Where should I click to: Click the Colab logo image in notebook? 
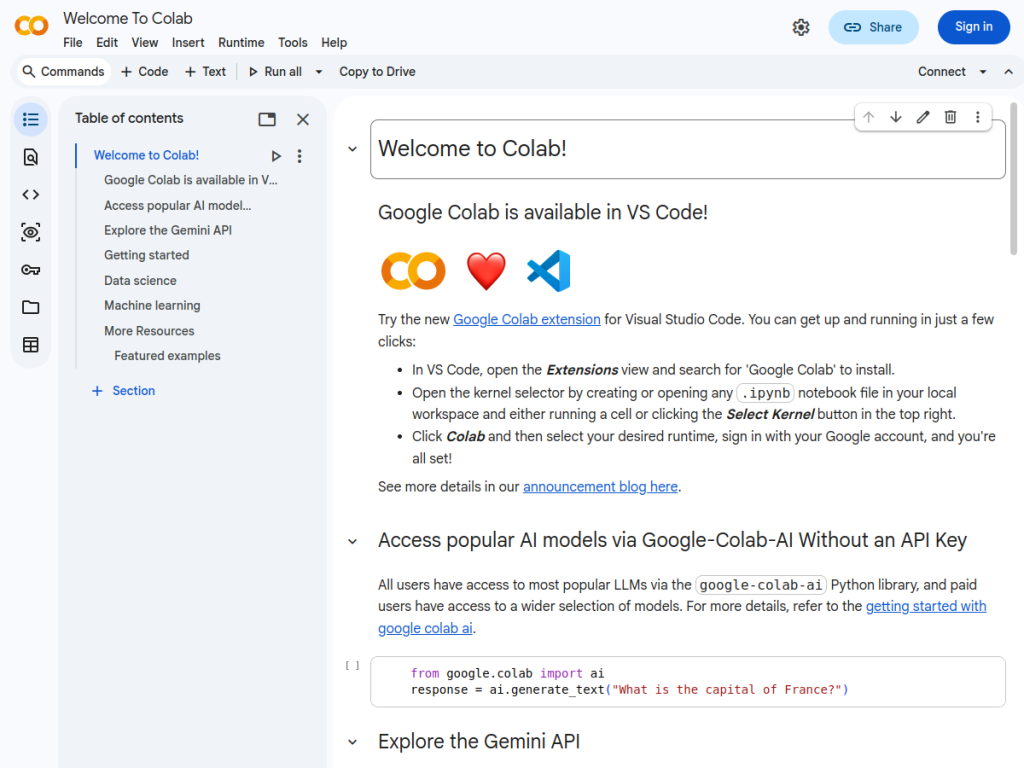tap(413, 271)
